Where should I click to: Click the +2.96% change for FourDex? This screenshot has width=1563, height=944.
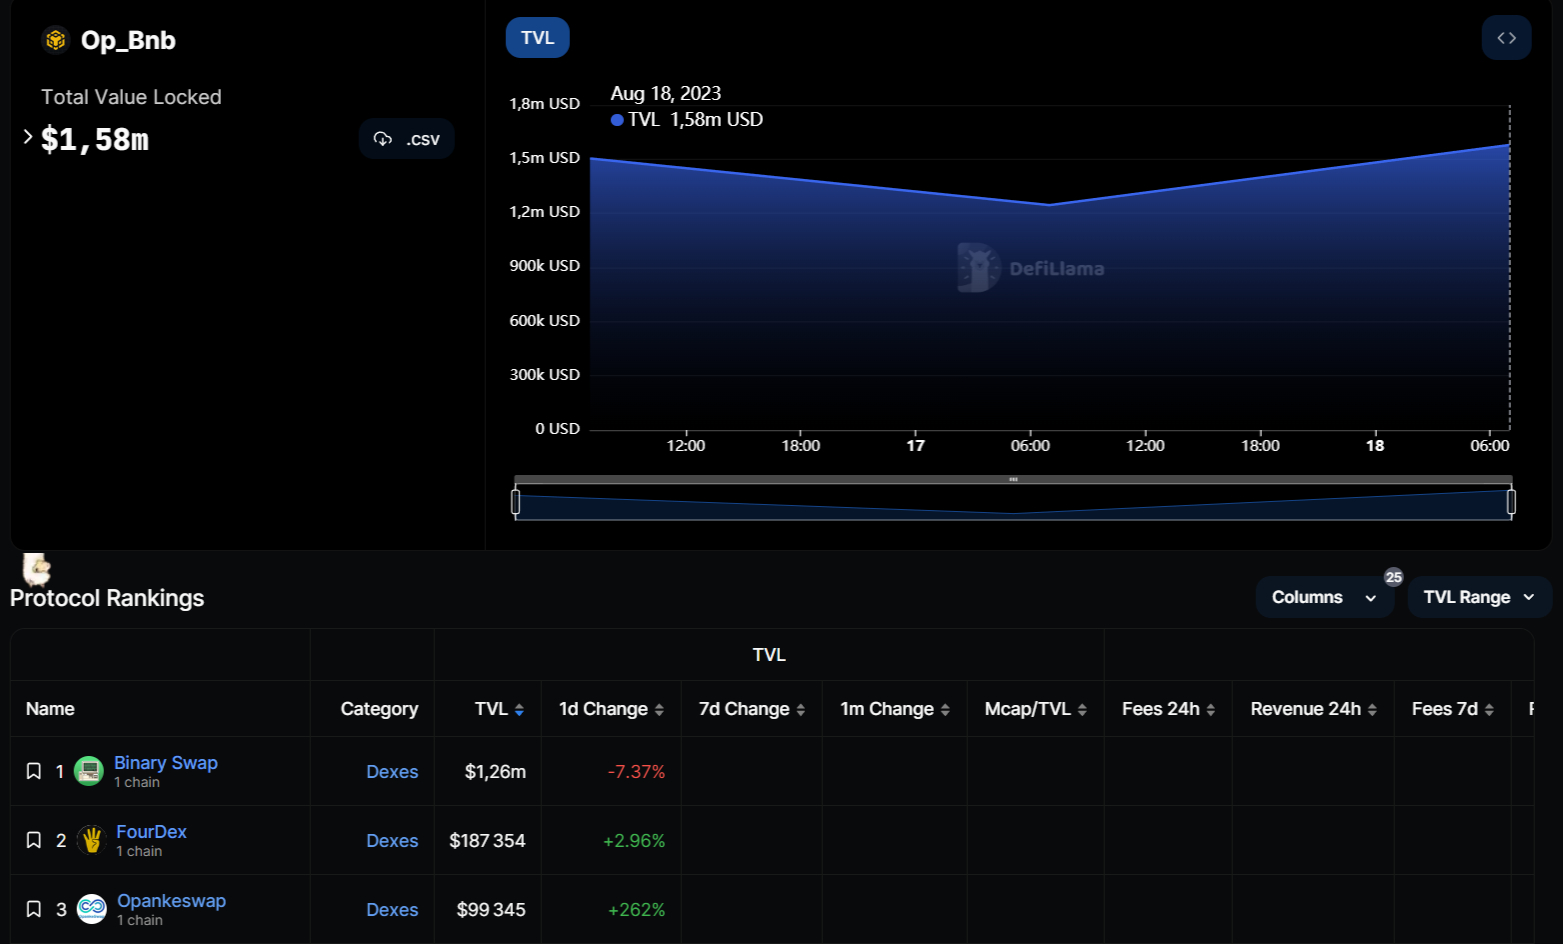[x=634, y=841]
